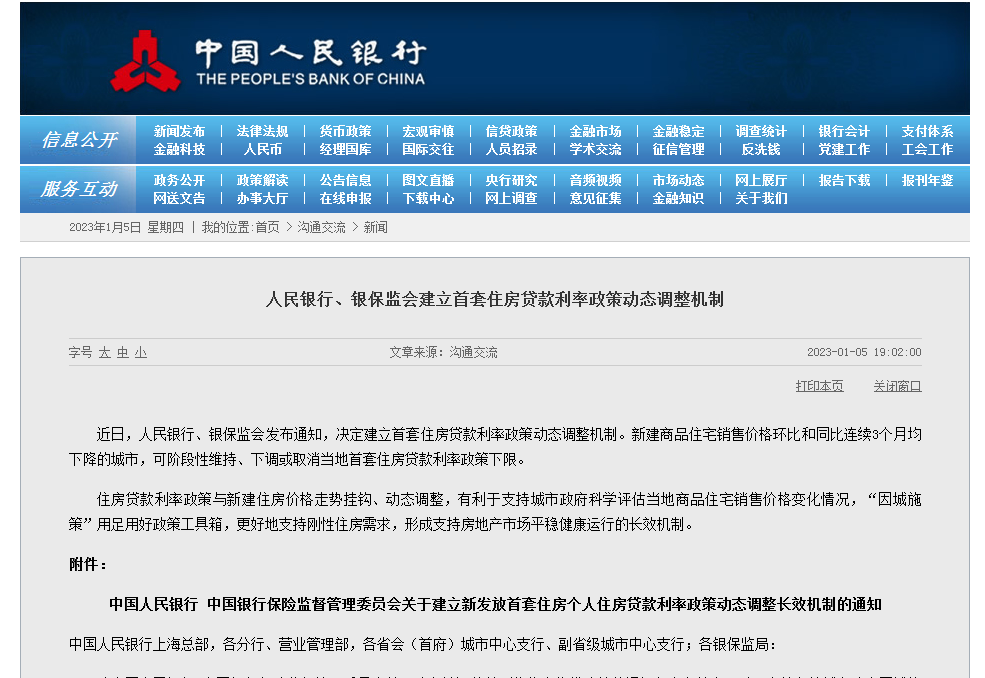Navigate to 反洗钱 page
This screenshot has height=678, width=985.
(761, 149)
